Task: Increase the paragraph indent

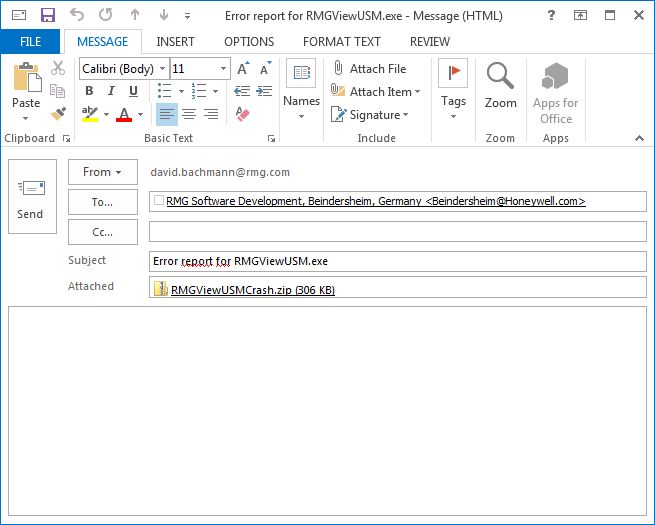Action: coord(264,91)
